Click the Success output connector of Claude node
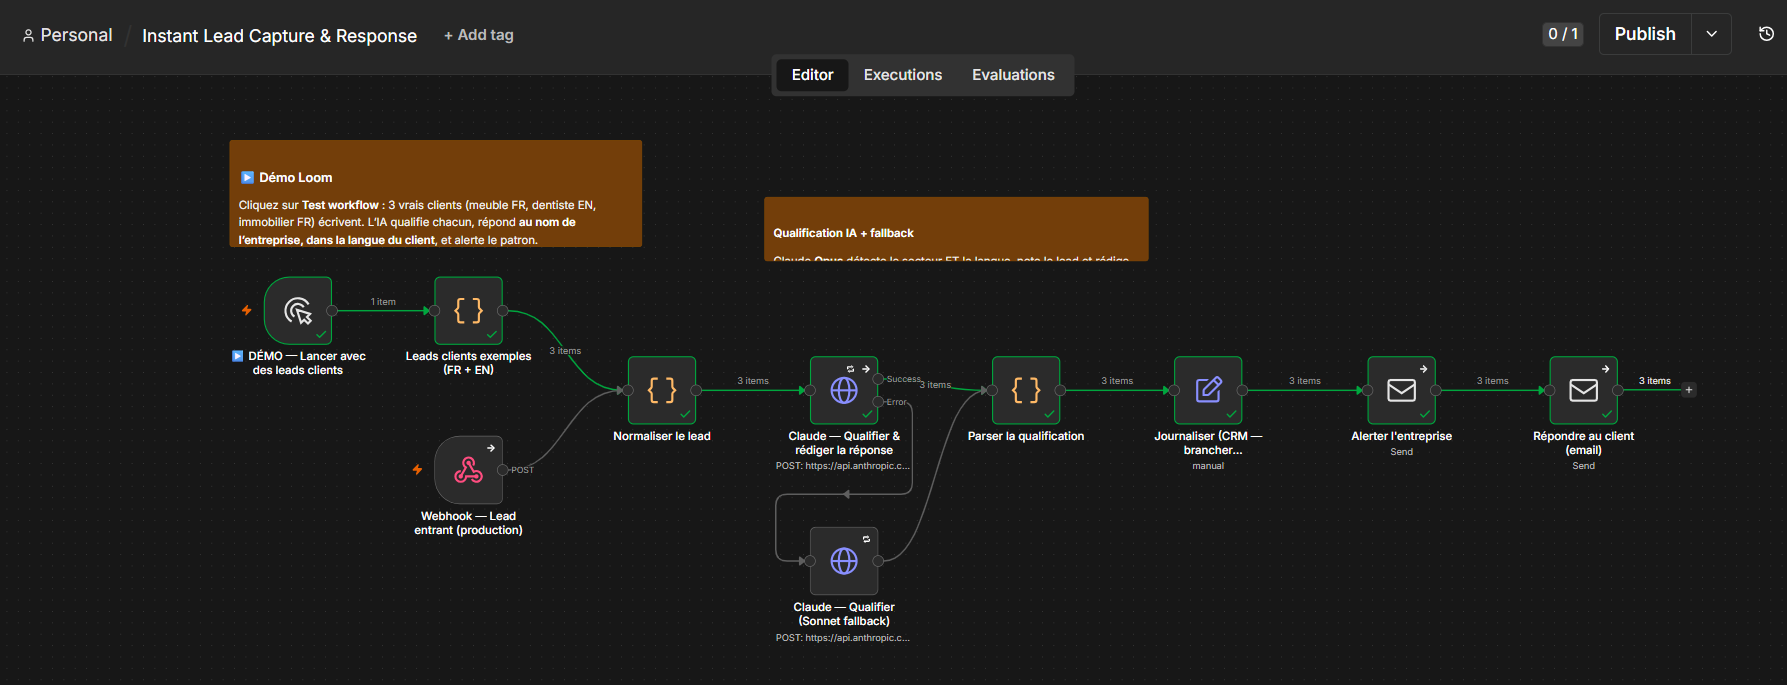The height and width of the screenshot is (685, 1787). coord(878,379)
